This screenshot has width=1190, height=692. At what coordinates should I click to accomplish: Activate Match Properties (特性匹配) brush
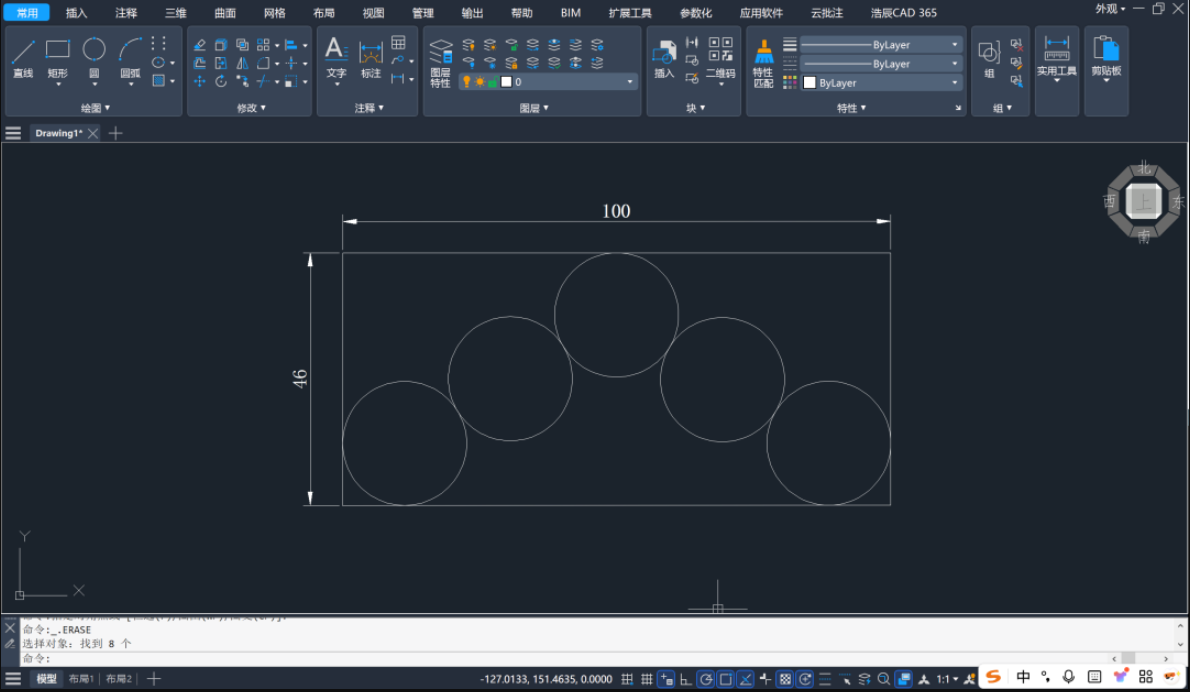point(763,63)
